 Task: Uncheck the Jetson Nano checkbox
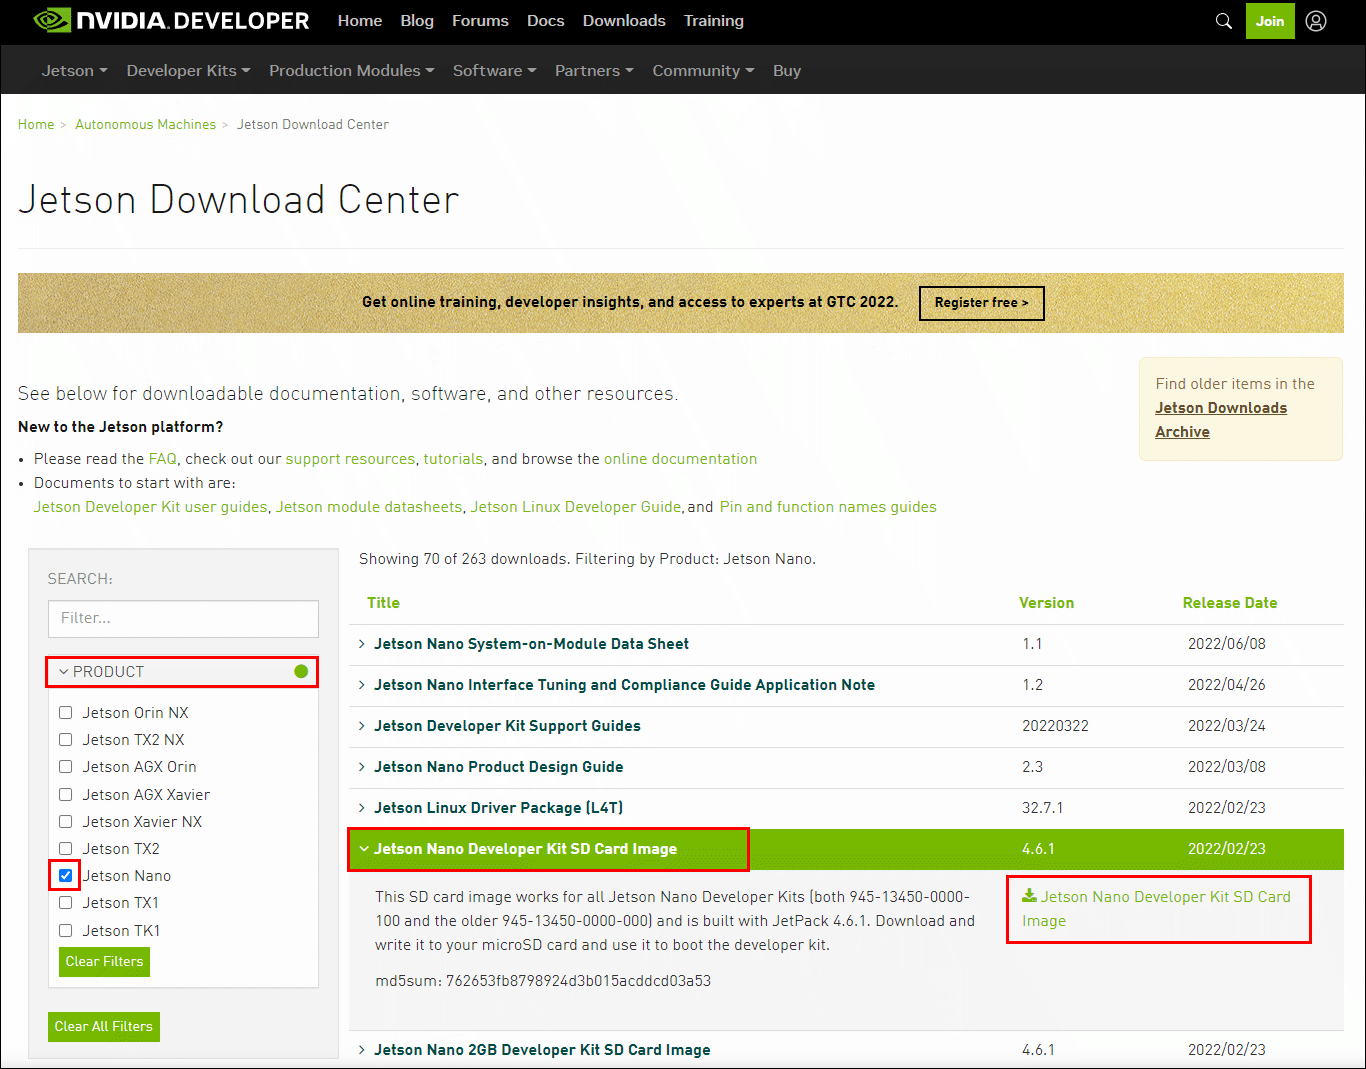point(65,876)
